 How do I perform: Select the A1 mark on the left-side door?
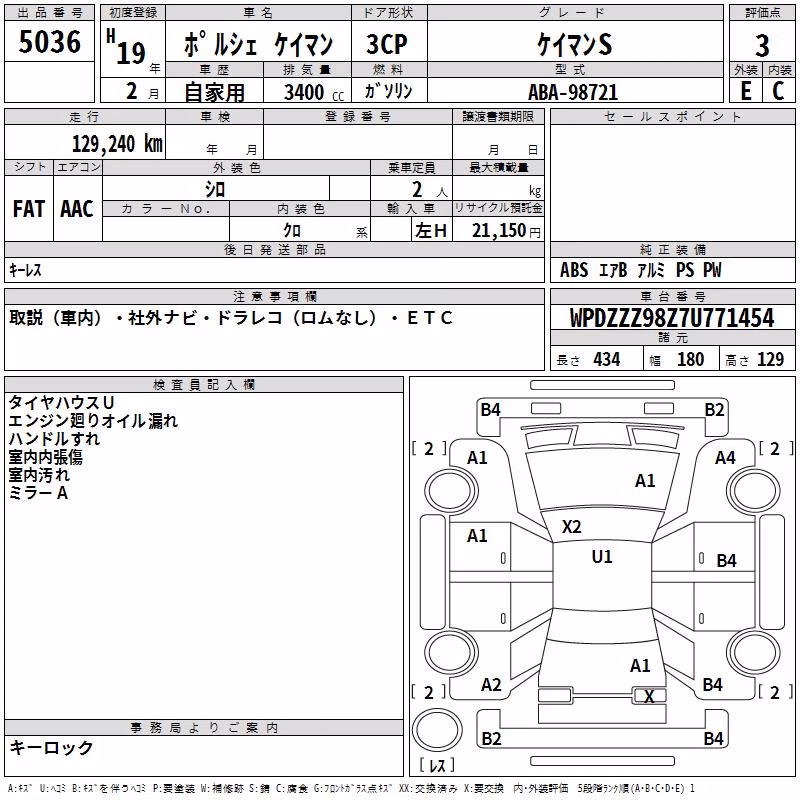click(477, 536)
